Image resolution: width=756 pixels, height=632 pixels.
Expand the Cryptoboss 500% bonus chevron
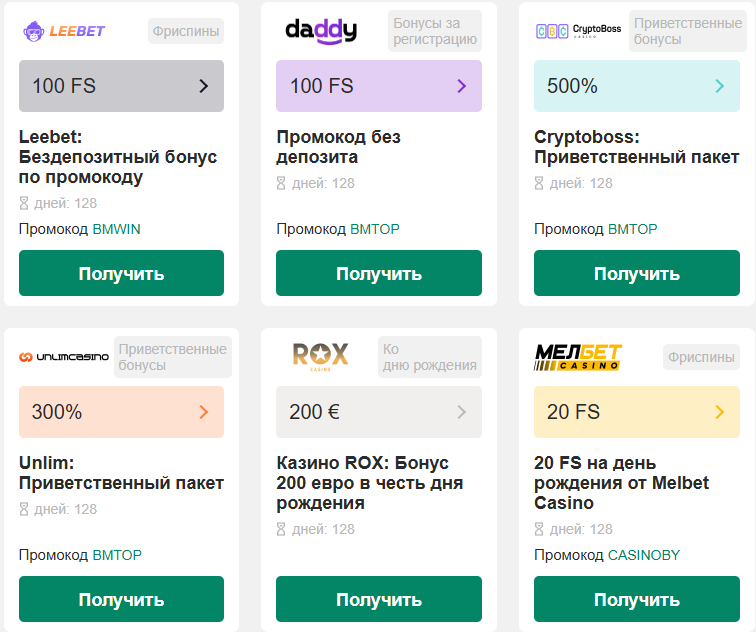(719, 86)
